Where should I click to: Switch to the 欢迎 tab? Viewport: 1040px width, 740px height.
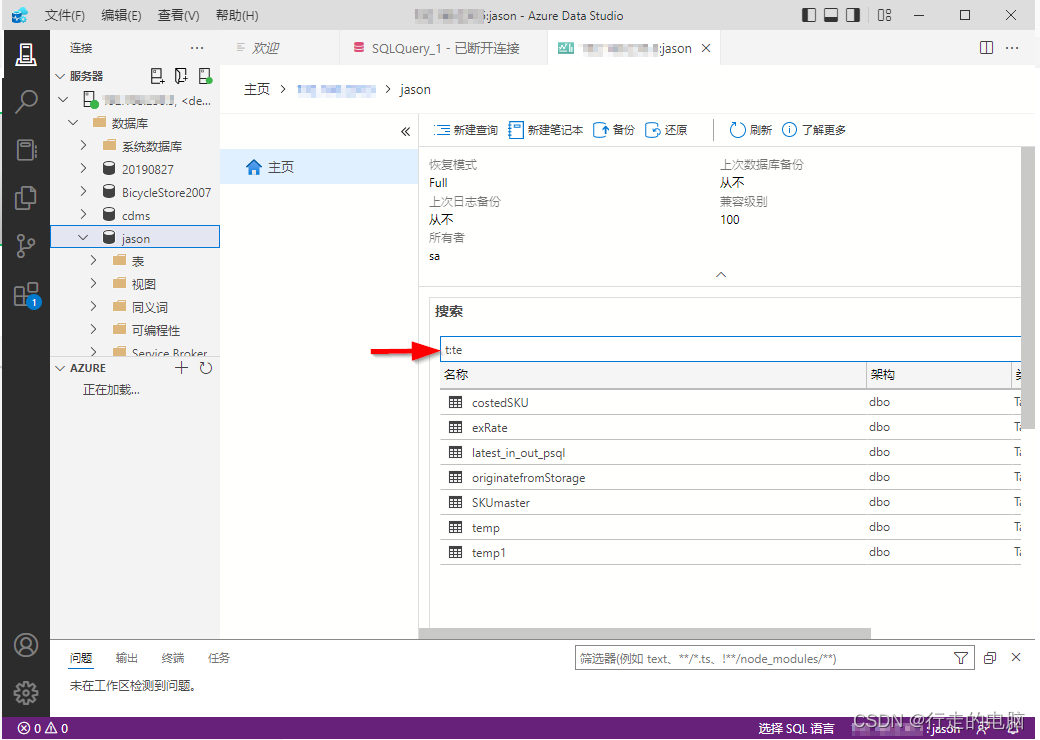(279, 48)
